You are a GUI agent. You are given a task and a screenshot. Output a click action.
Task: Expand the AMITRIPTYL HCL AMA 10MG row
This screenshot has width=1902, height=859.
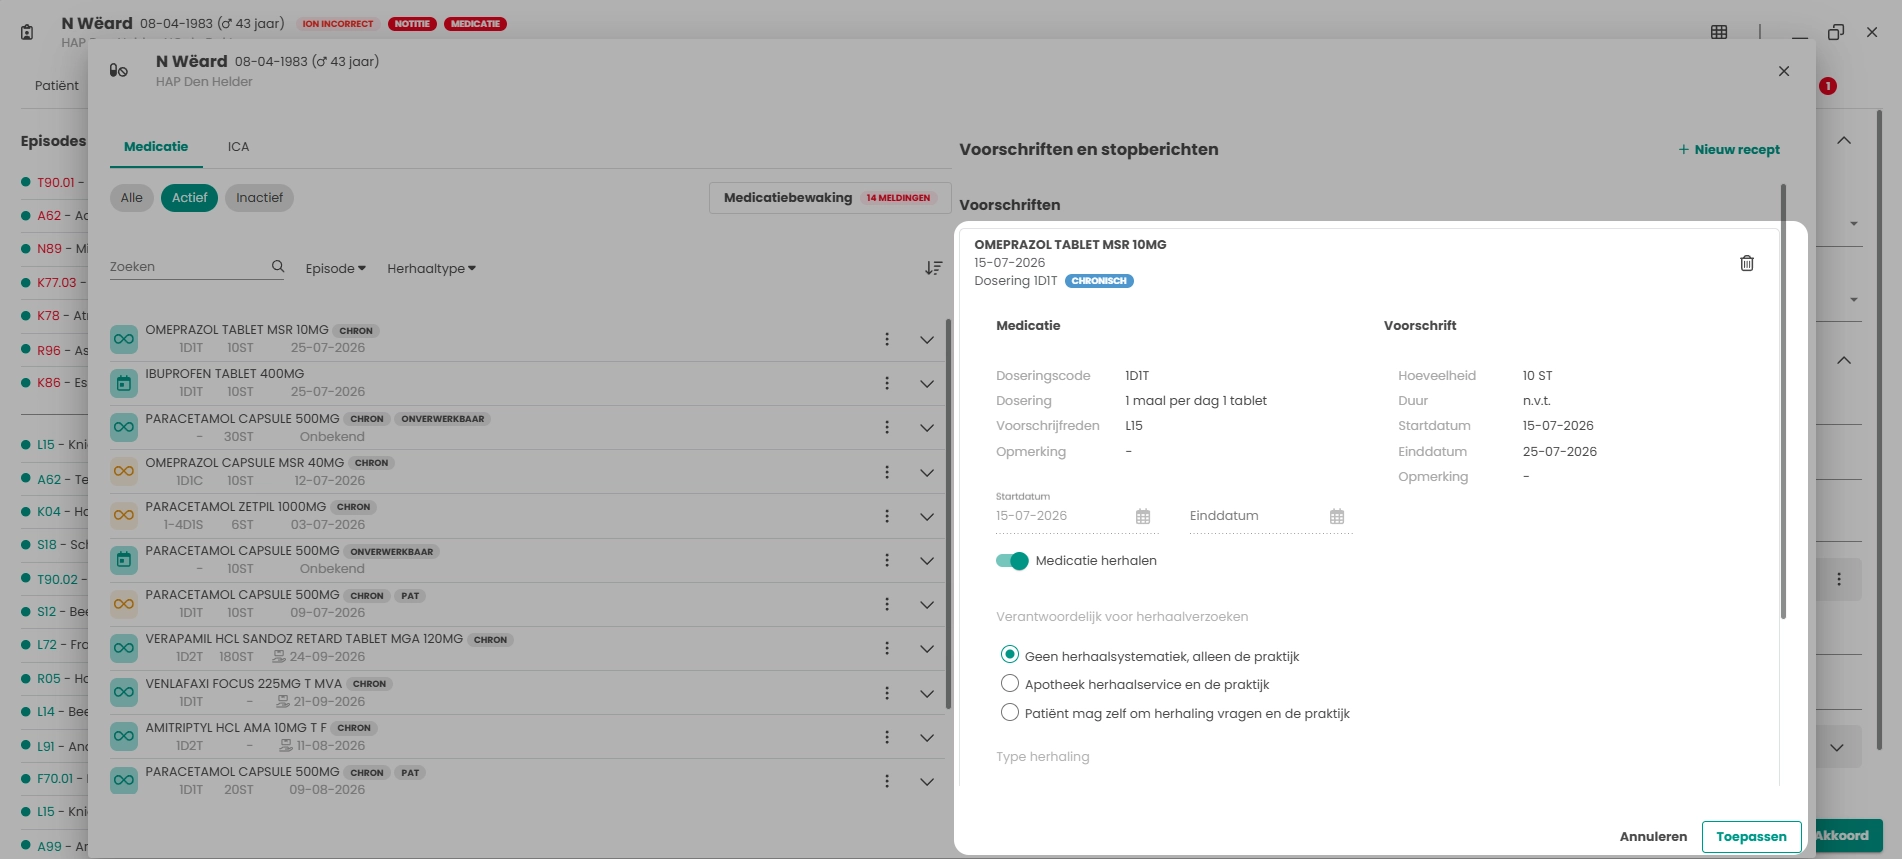pyautogui.click(x=927, y=738)
